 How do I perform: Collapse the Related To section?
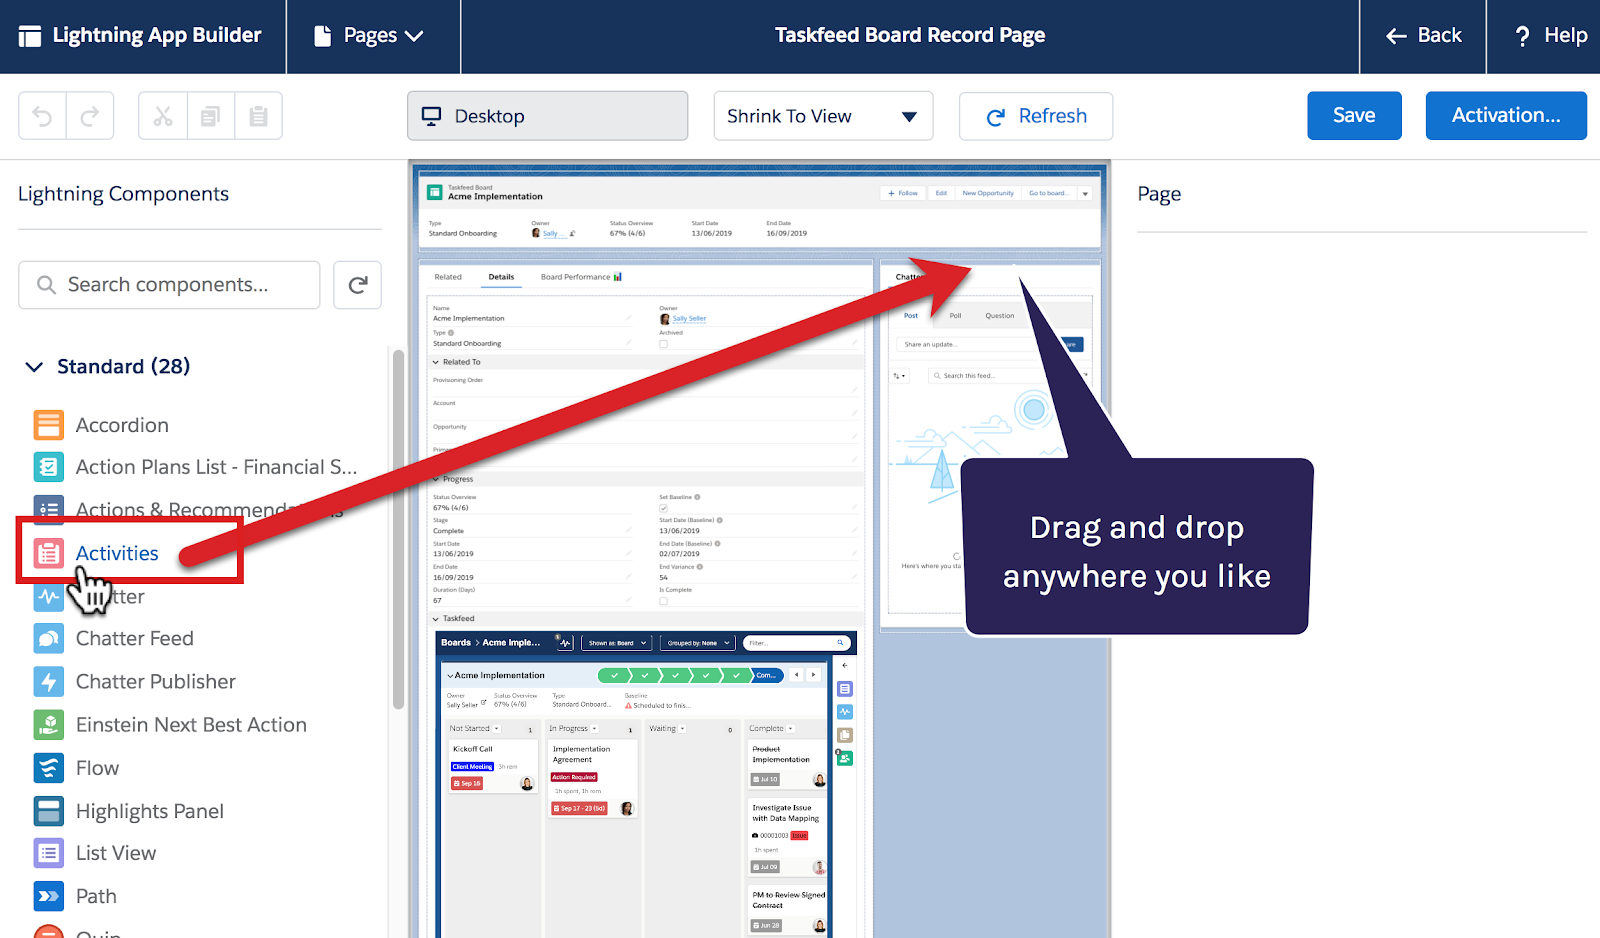[436, 362]
